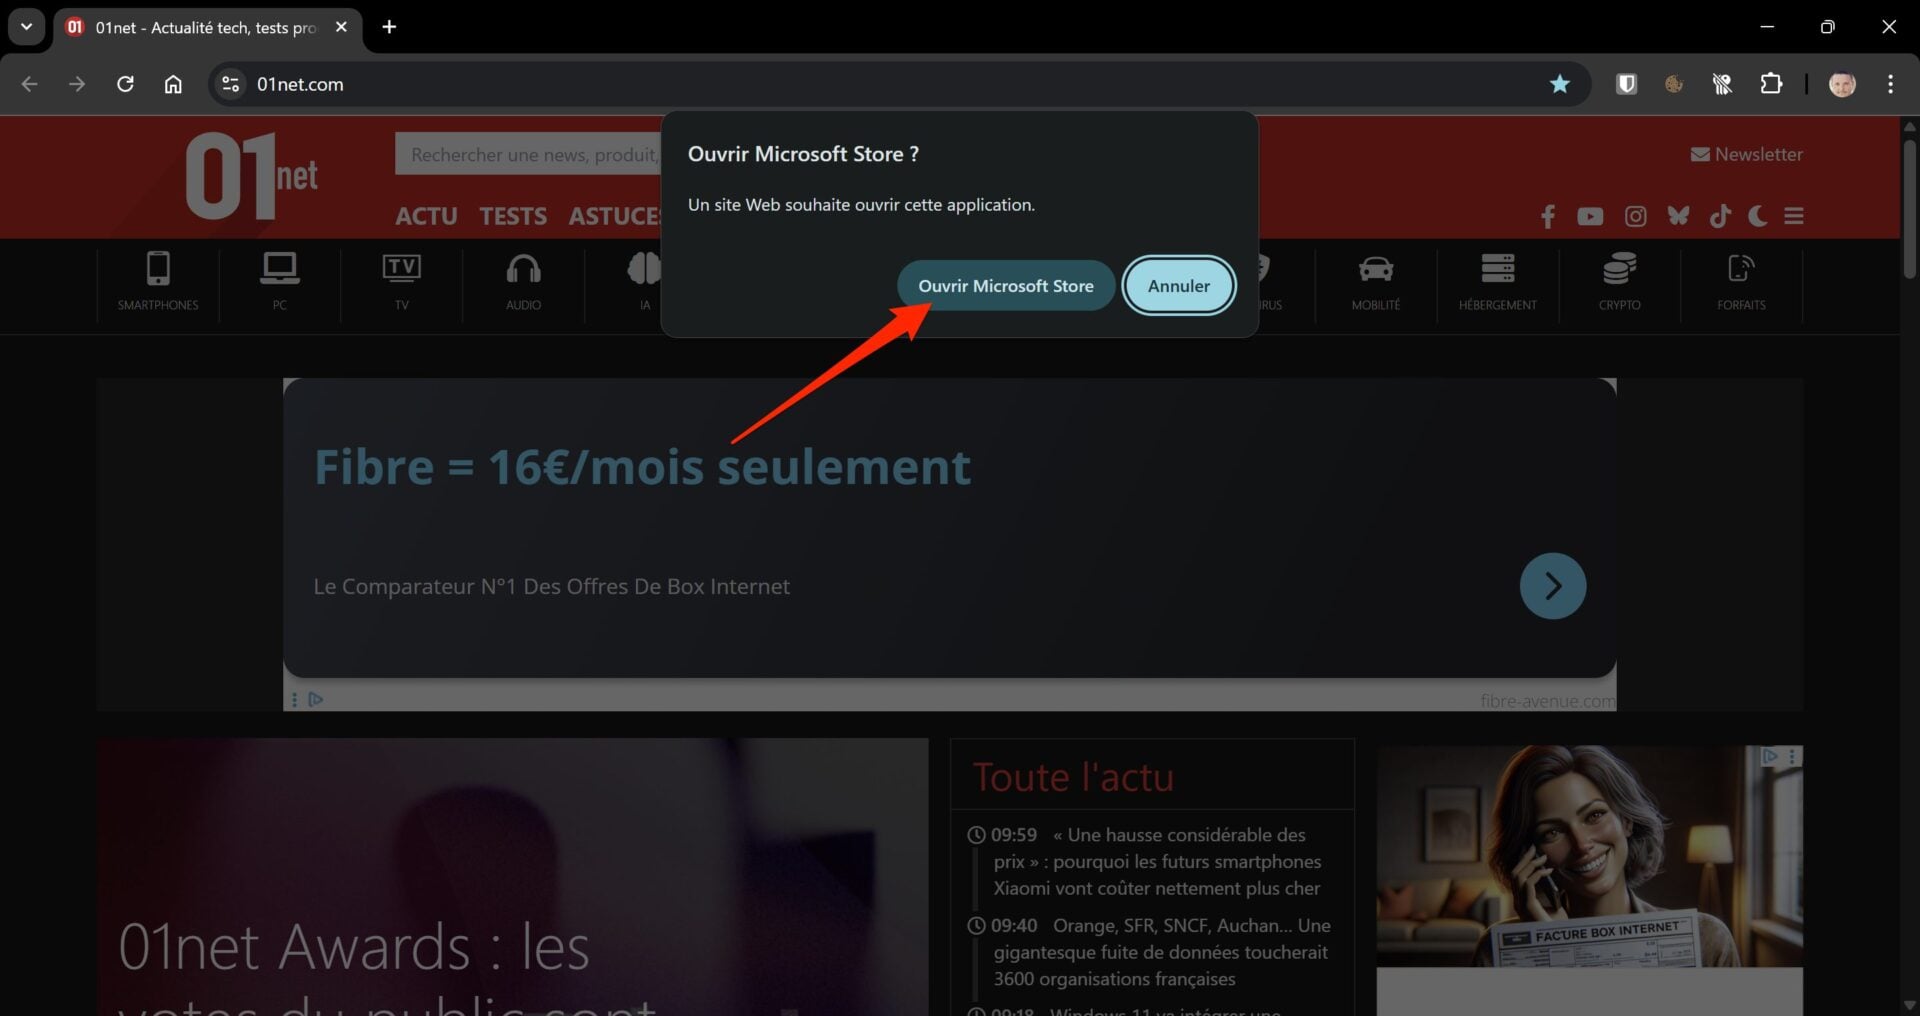Open the Hébergement category
Viewport: 1920px width, 1016px height.
click(1498, 281)
